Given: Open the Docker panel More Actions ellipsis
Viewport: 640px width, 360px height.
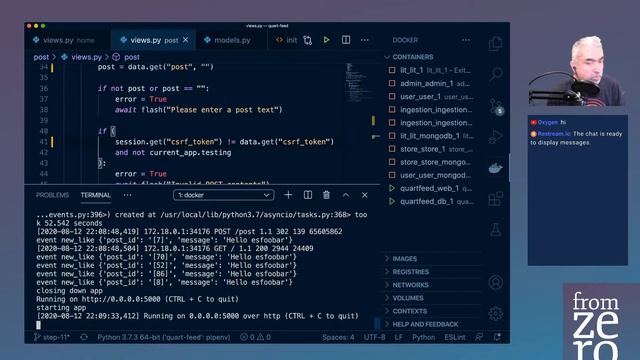Looking at the screenshot, I should coord(466,40).
